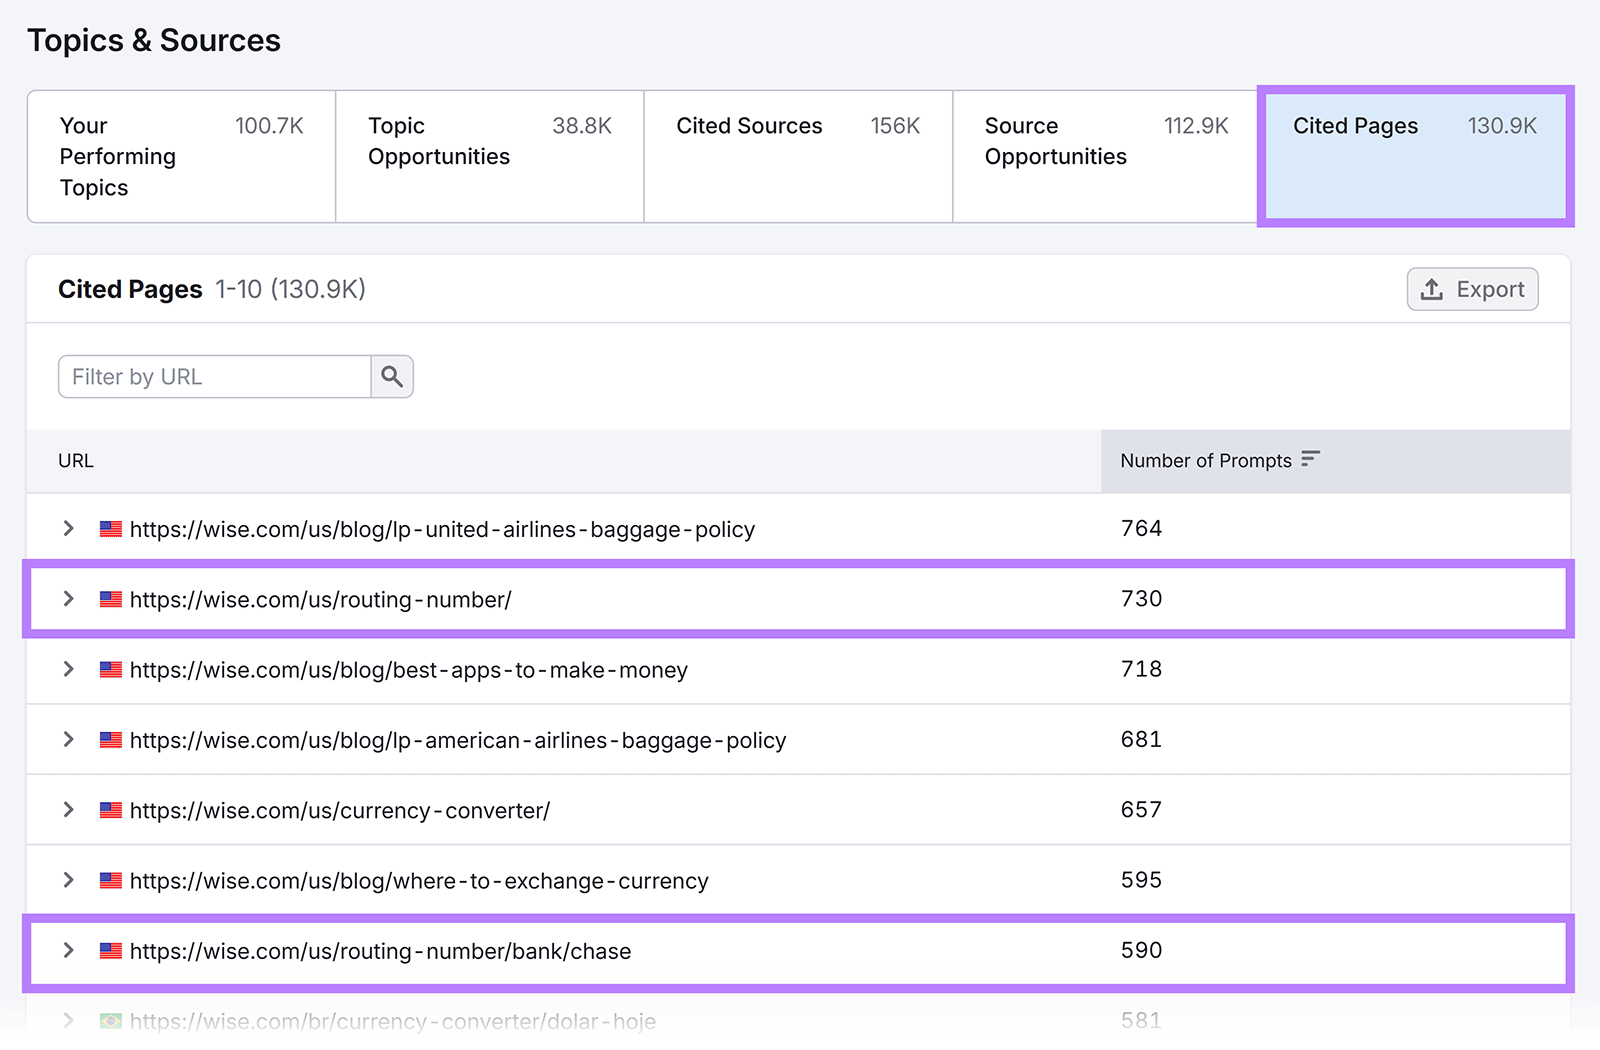Open the us/currency-converter URL
The image size is (1600, 1050).
click(x=340, y=810)
